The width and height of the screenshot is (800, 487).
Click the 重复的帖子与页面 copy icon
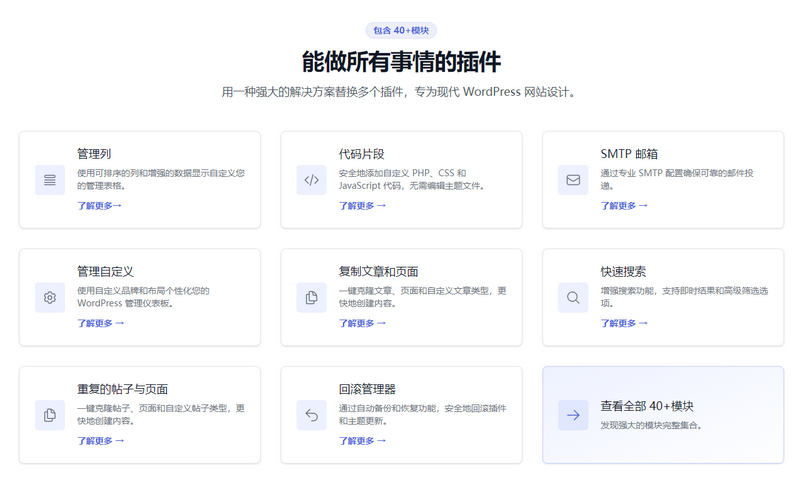point(50,415)
